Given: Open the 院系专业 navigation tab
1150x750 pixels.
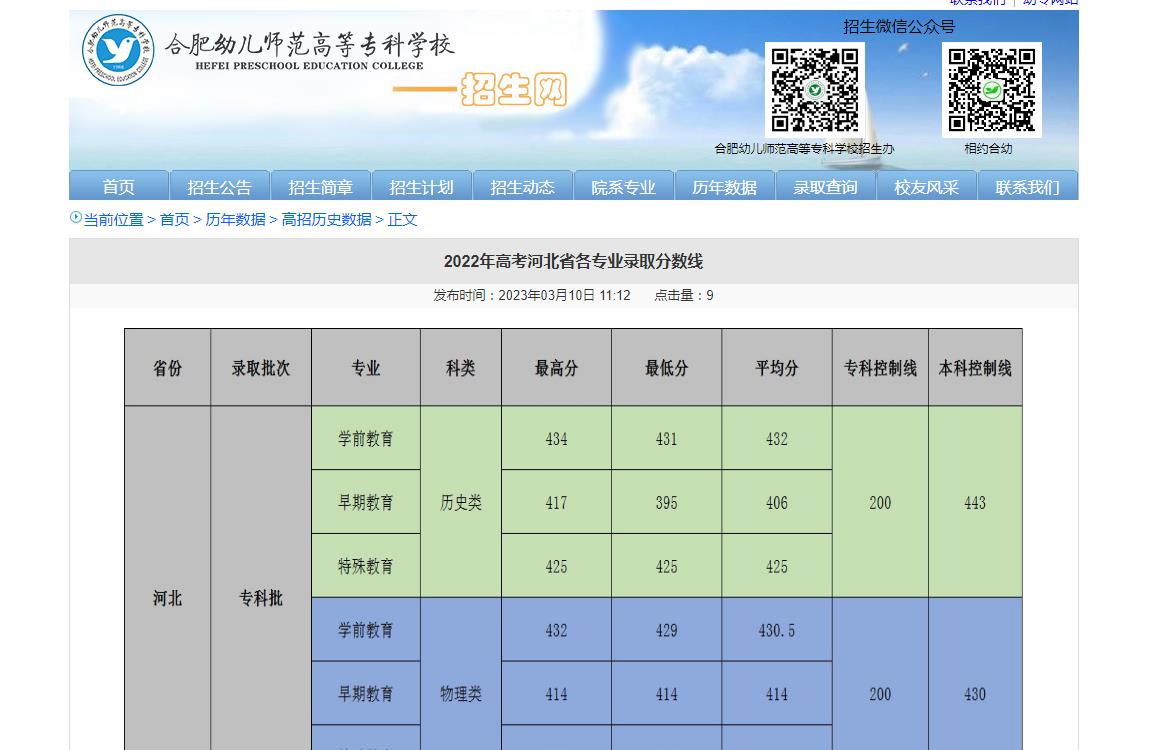Looking at the screenshot, I should 623,186.
